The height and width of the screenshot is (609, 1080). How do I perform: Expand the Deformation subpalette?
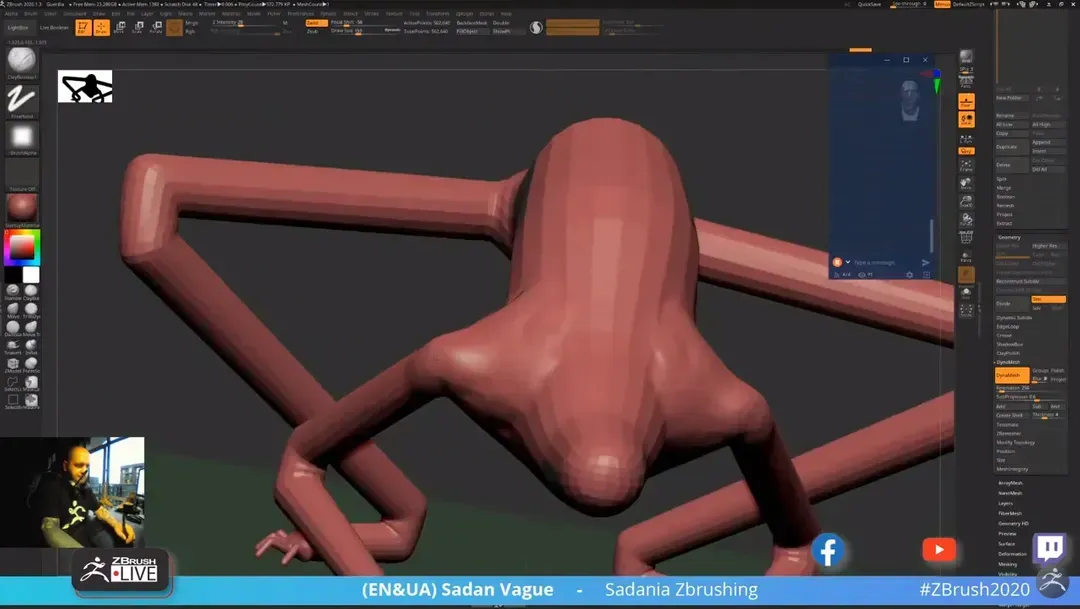[1012, 554]
